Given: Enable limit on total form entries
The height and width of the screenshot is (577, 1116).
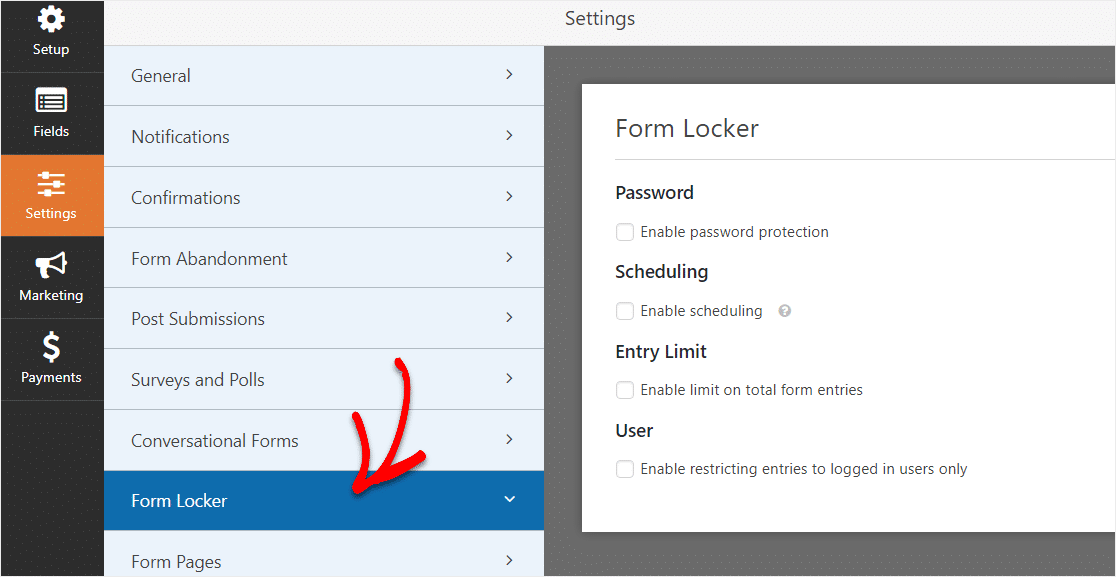Looking at the screenshot, I should [x=625, y=390].
